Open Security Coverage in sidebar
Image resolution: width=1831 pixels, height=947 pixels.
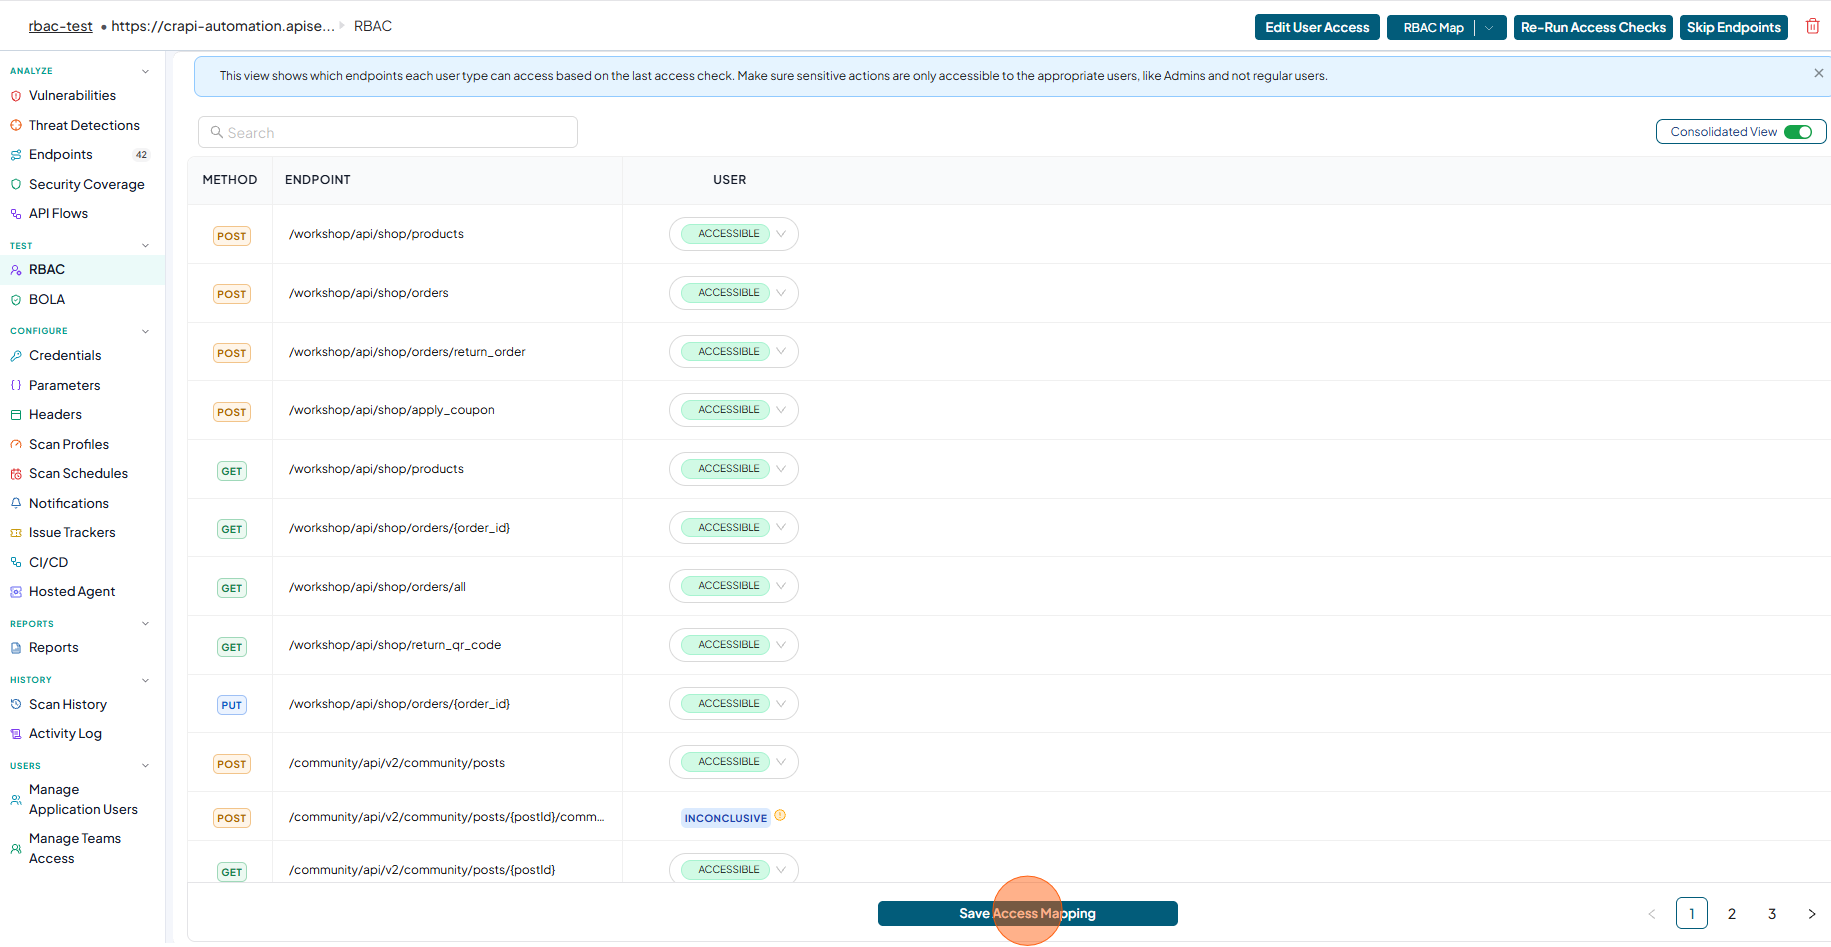pyautogui.click(x=86, y=184)
